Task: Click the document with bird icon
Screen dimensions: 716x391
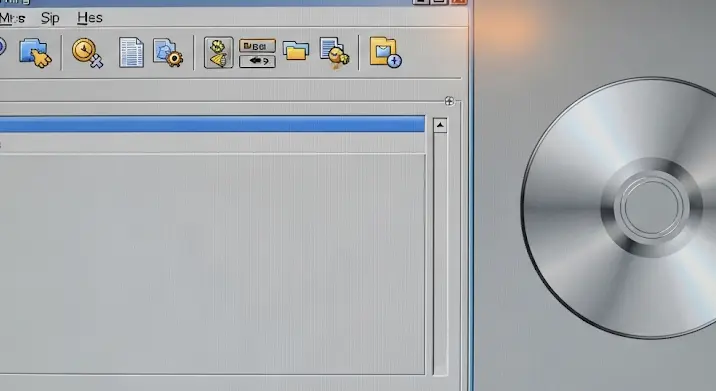Action: (x=334, y=53)
